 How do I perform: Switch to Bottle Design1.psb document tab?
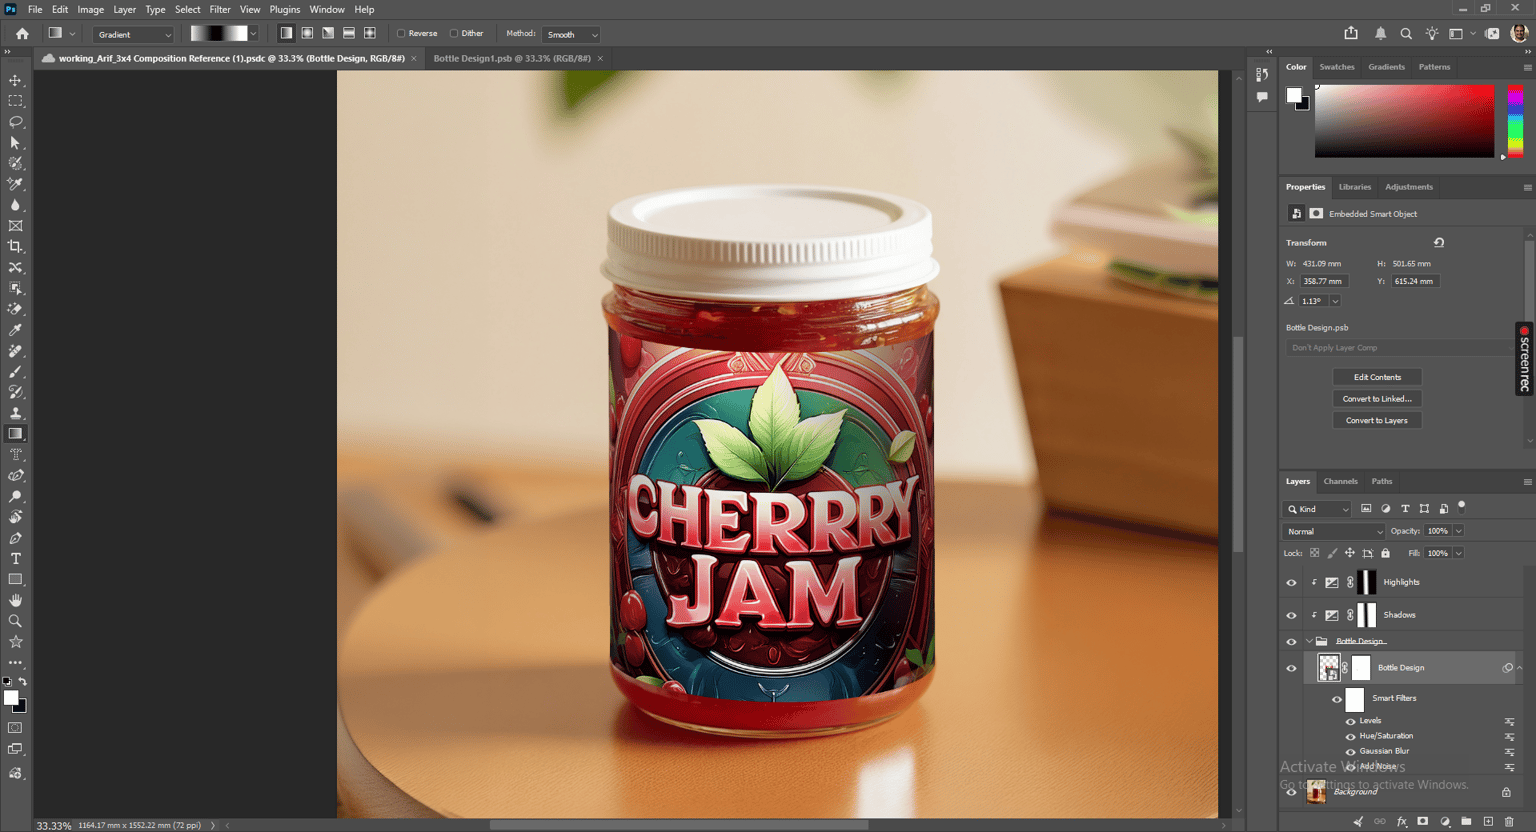coord(511,58)
